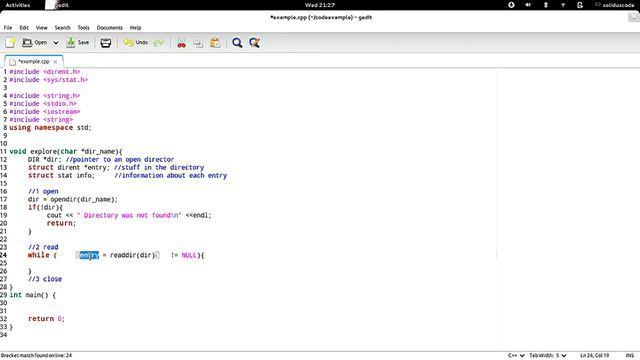Click the '//3 close' comment
Viewport: 640px width, 360px height.
pos(45,279)
